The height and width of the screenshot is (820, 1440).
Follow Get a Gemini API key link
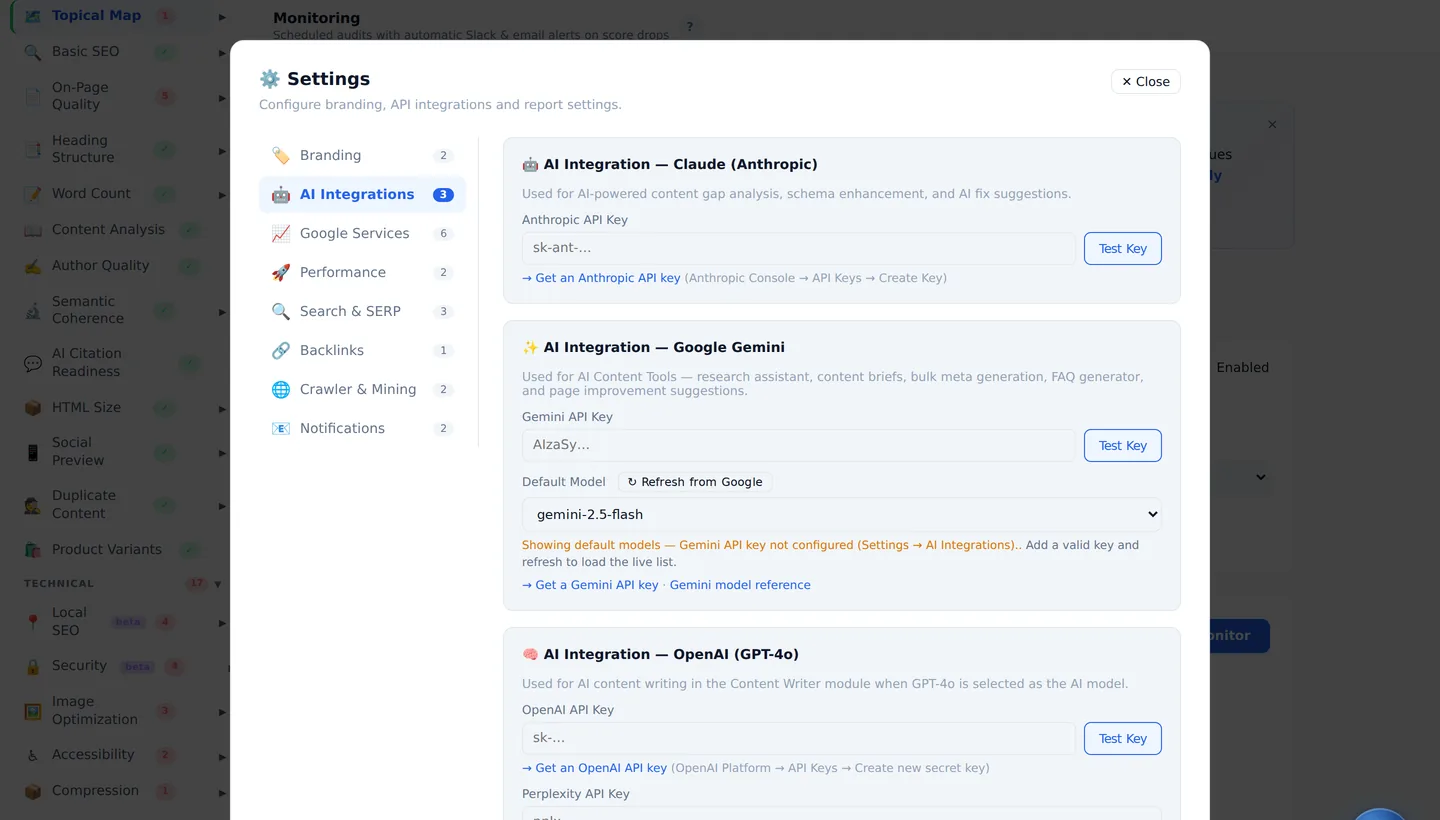(590, 585)
